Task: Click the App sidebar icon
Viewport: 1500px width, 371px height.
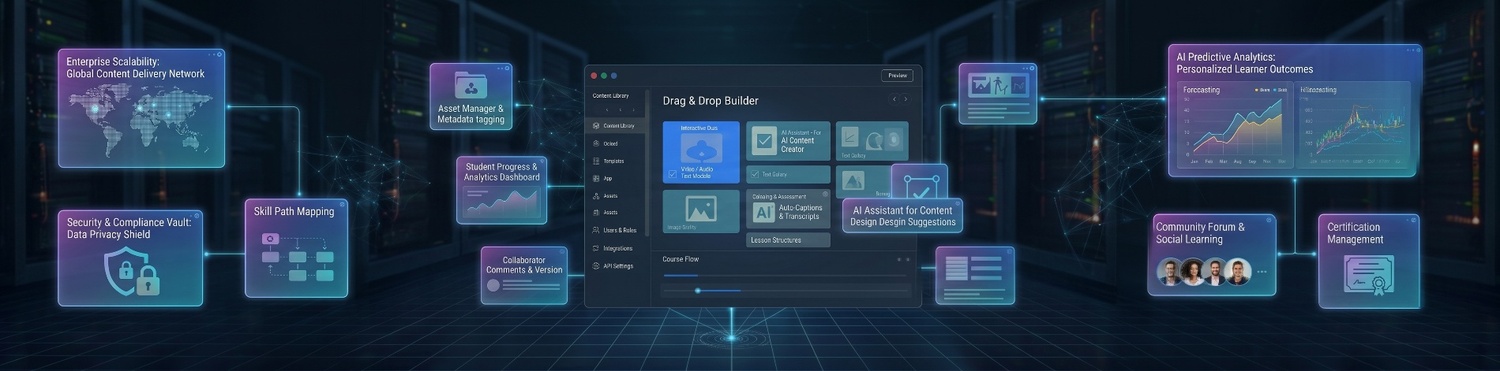Action: point(596,178)
